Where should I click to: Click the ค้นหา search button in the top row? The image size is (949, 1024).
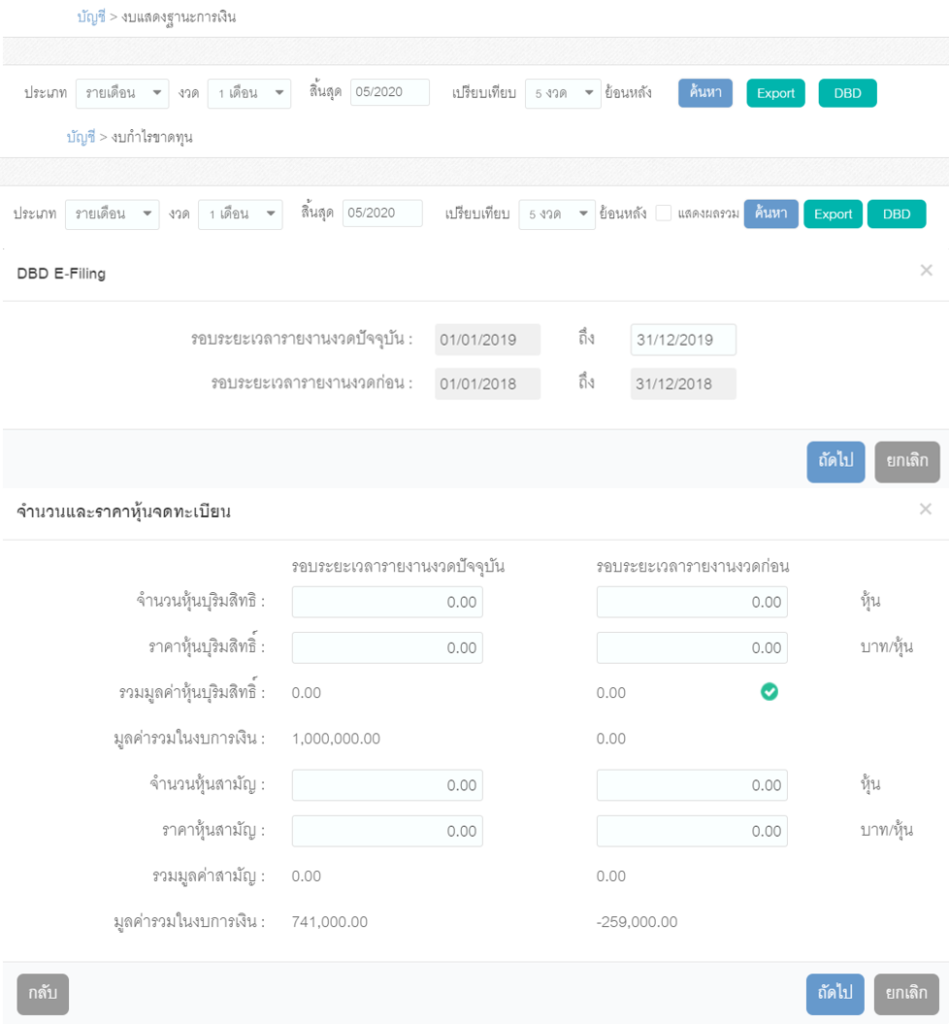click(704, 93)
